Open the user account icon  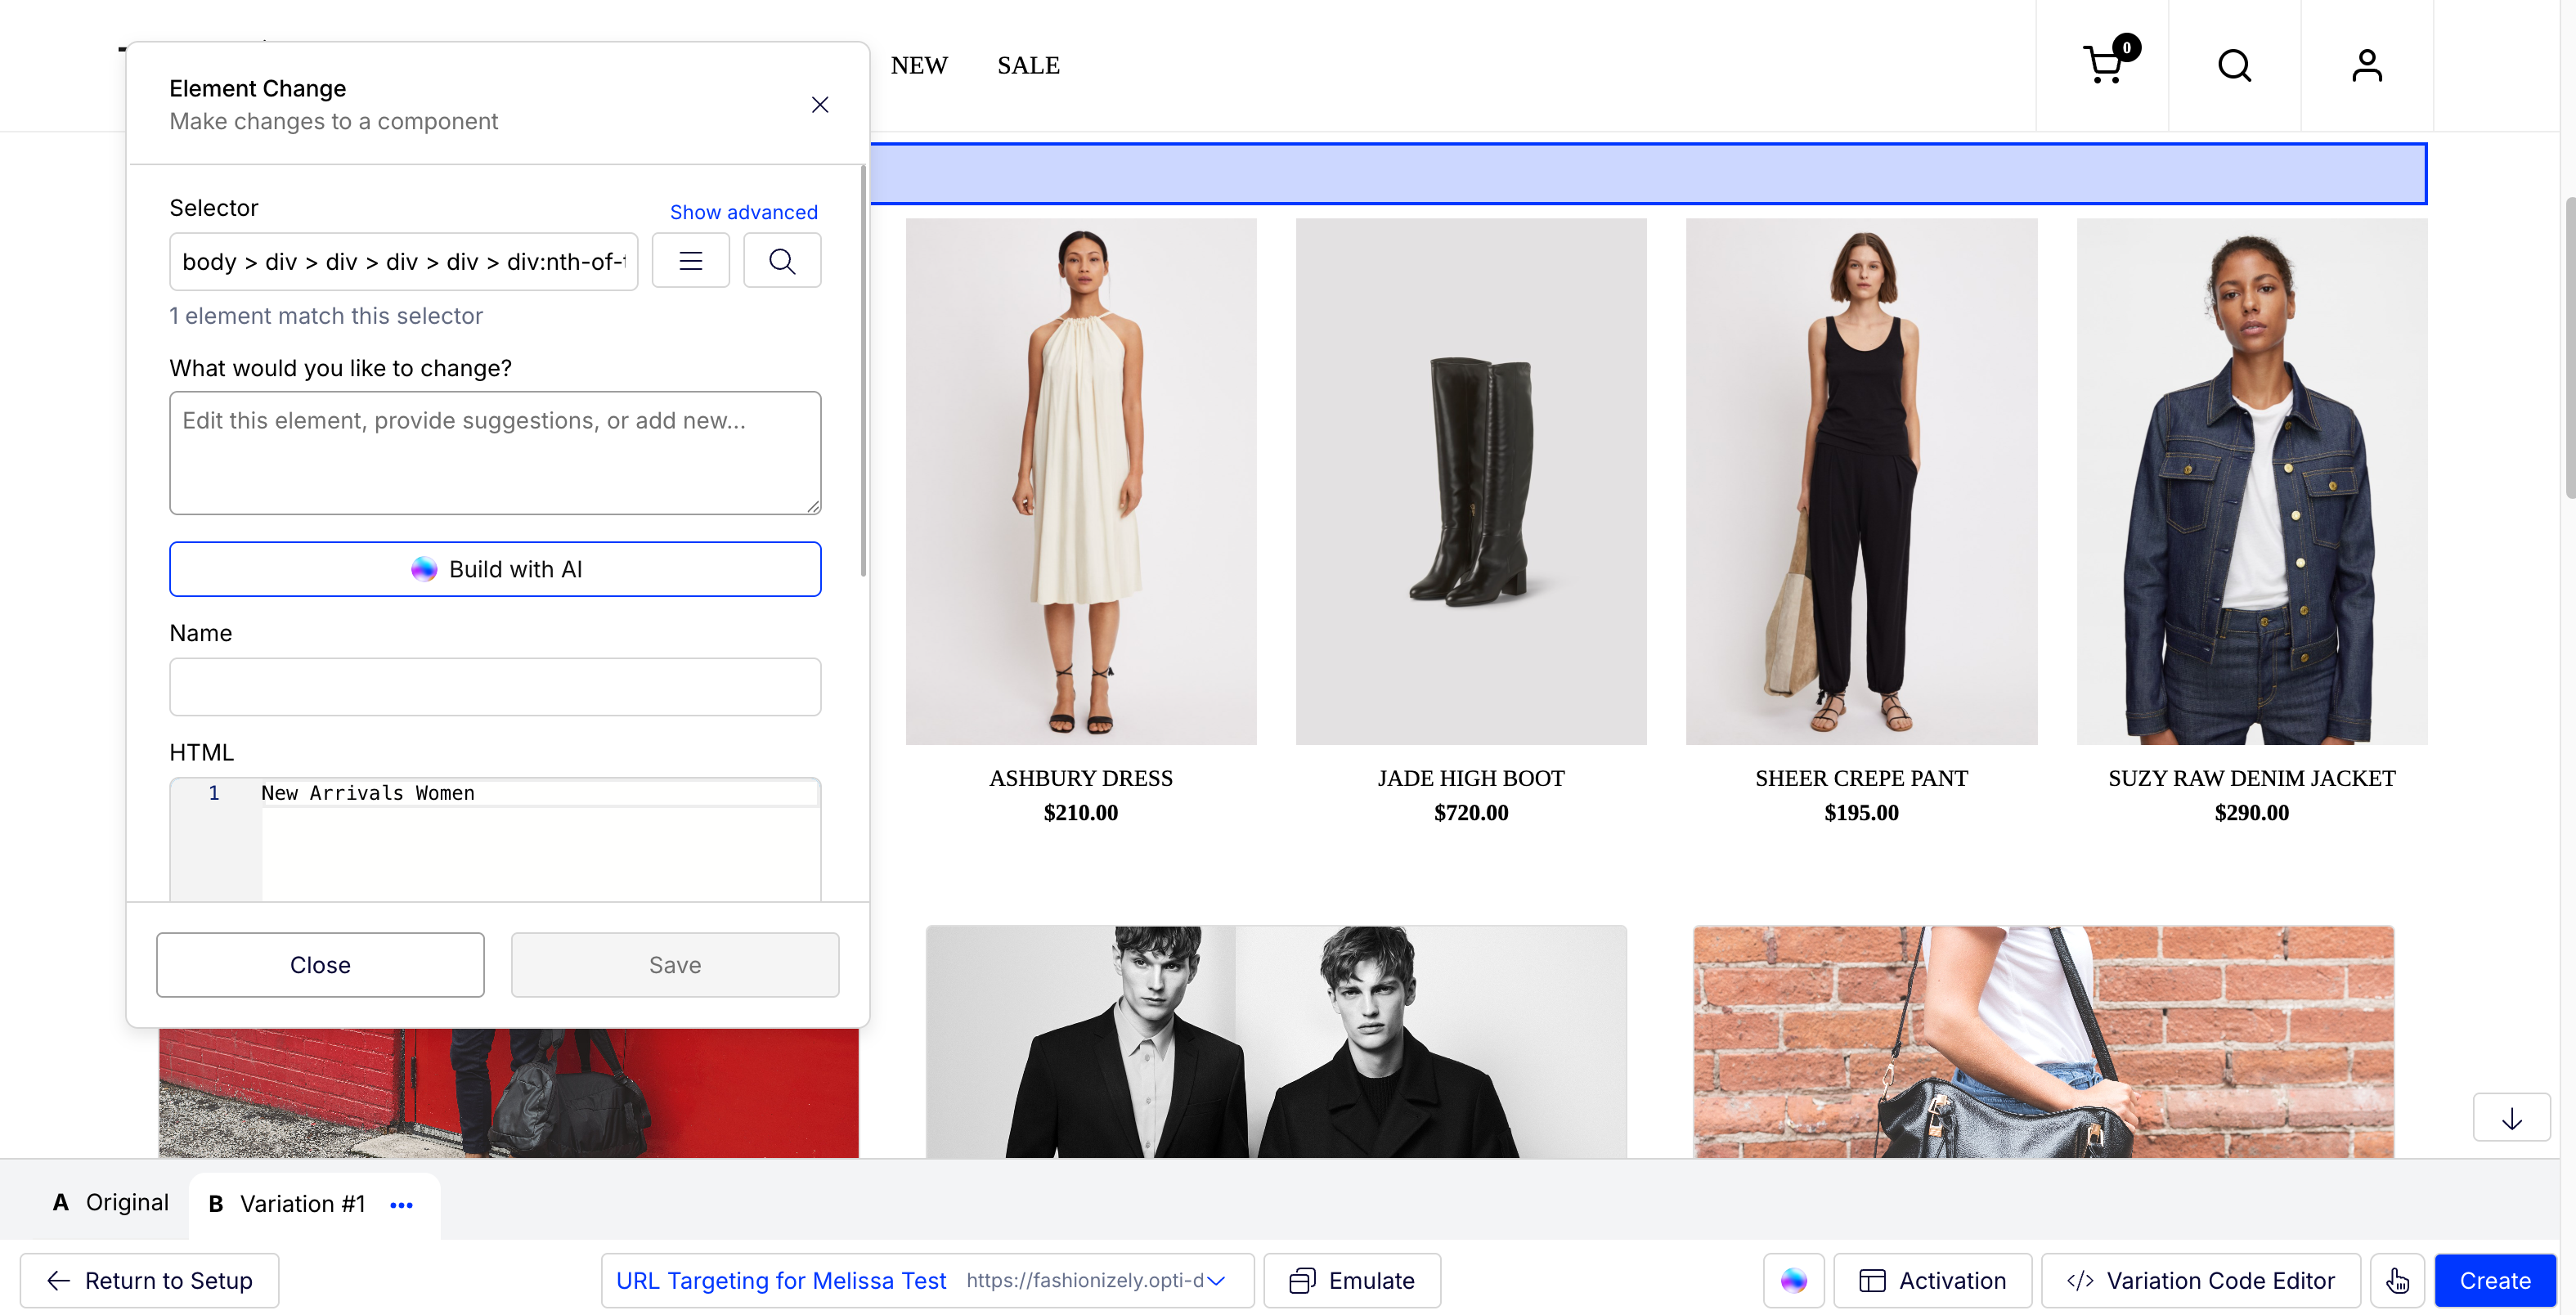pos(2366,66)
